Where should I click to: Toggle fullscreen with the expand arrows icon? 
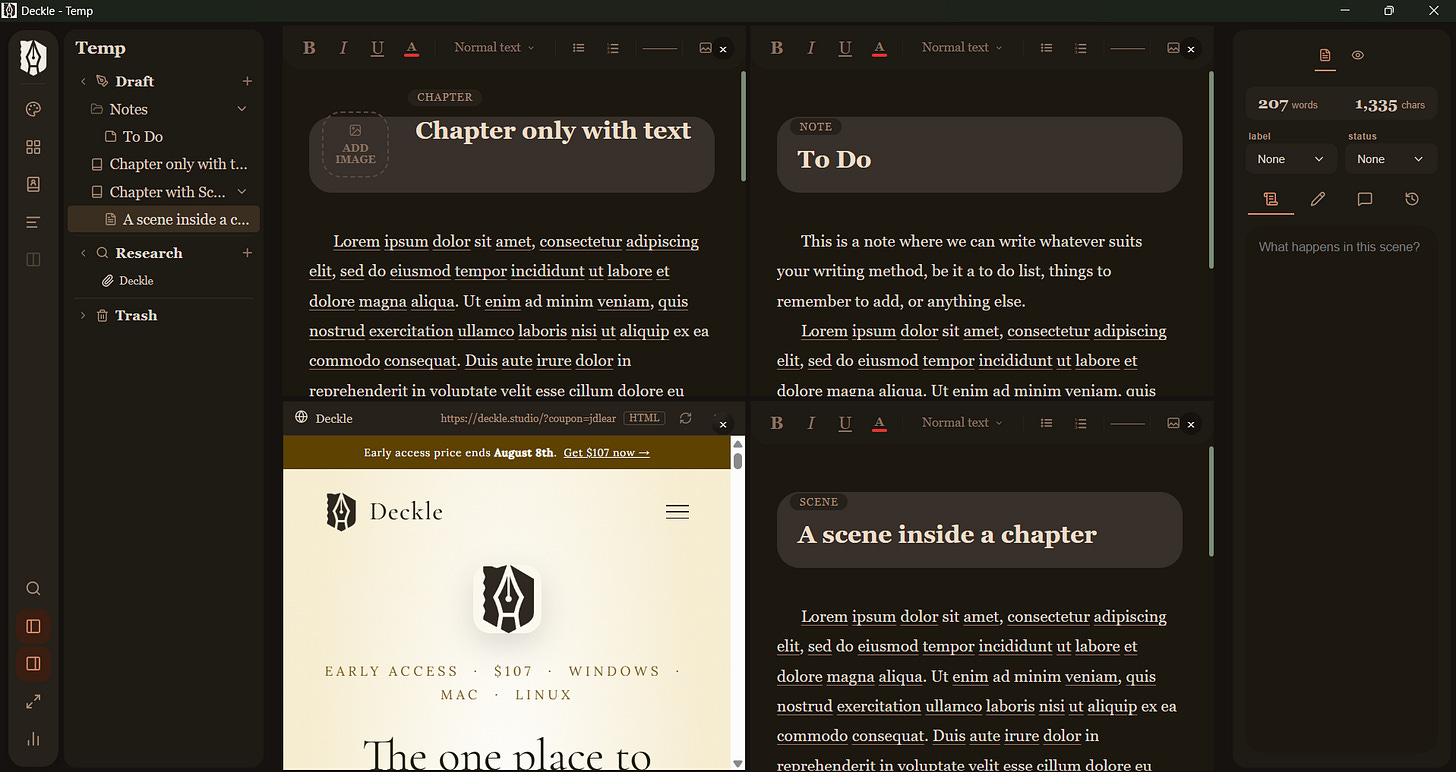click(x=33, y=702)
